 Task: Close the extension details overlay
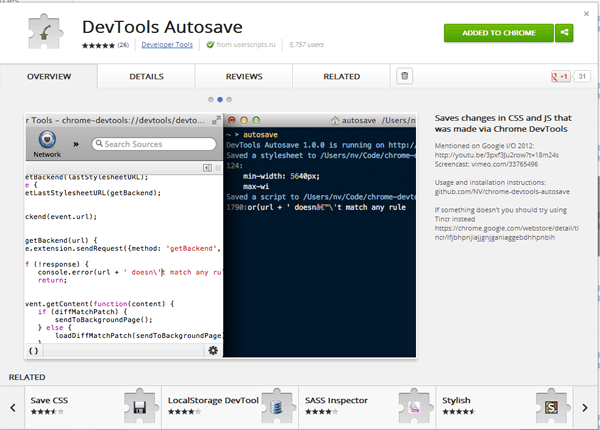coord(586,14)
